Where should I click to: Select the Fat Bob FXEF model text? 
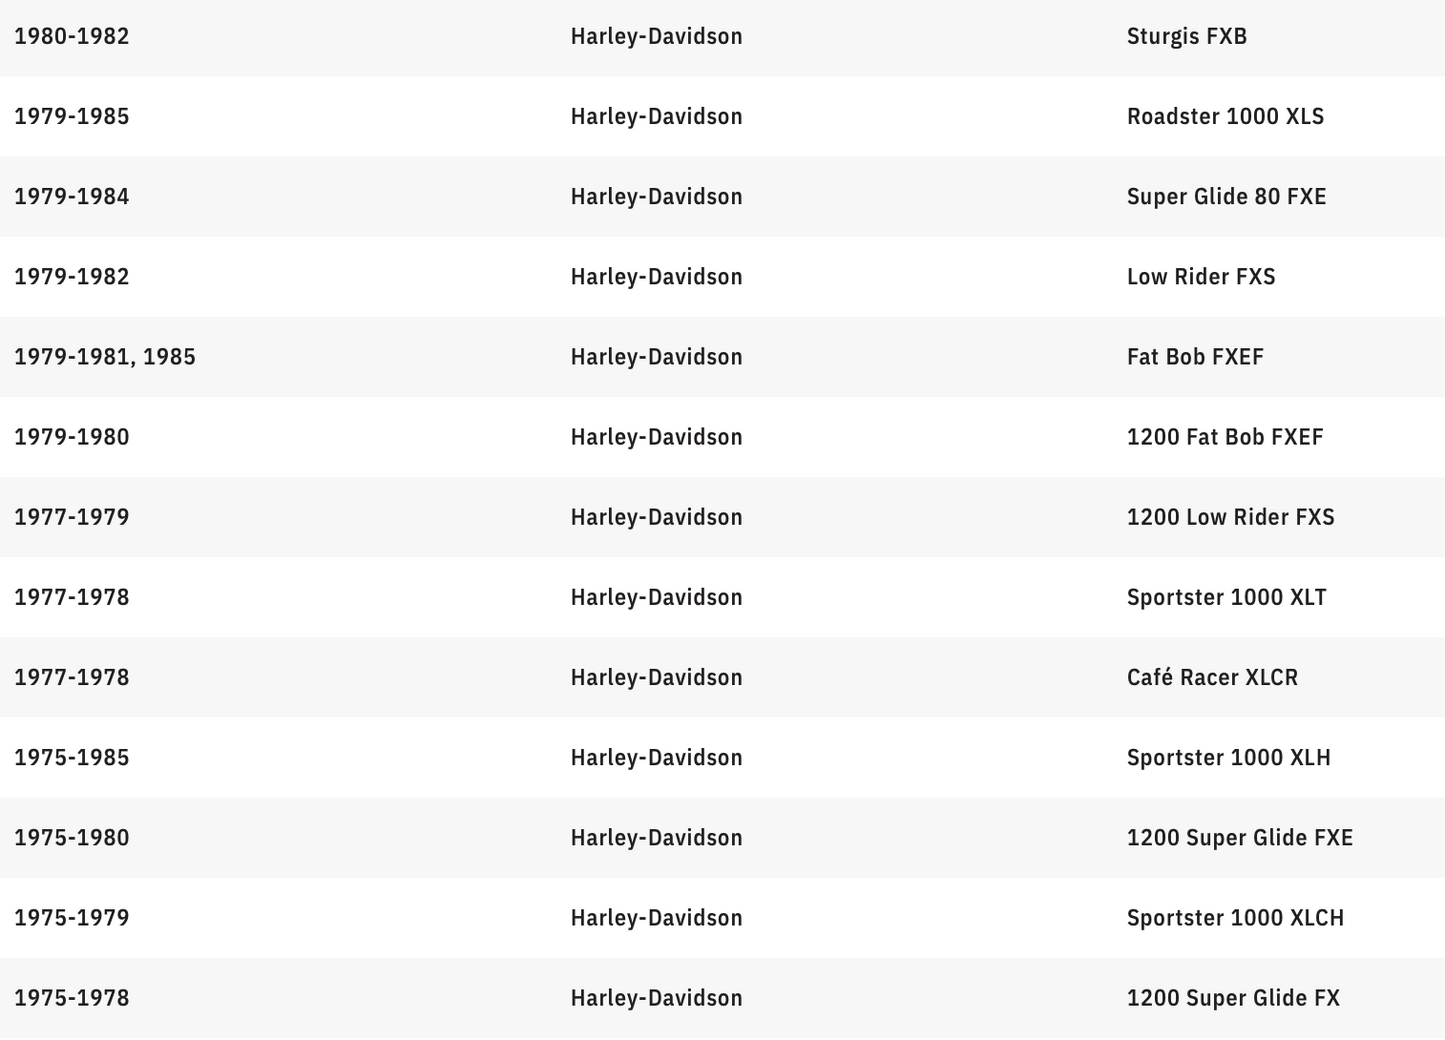pyautogui.click(x=1195, y=357)
